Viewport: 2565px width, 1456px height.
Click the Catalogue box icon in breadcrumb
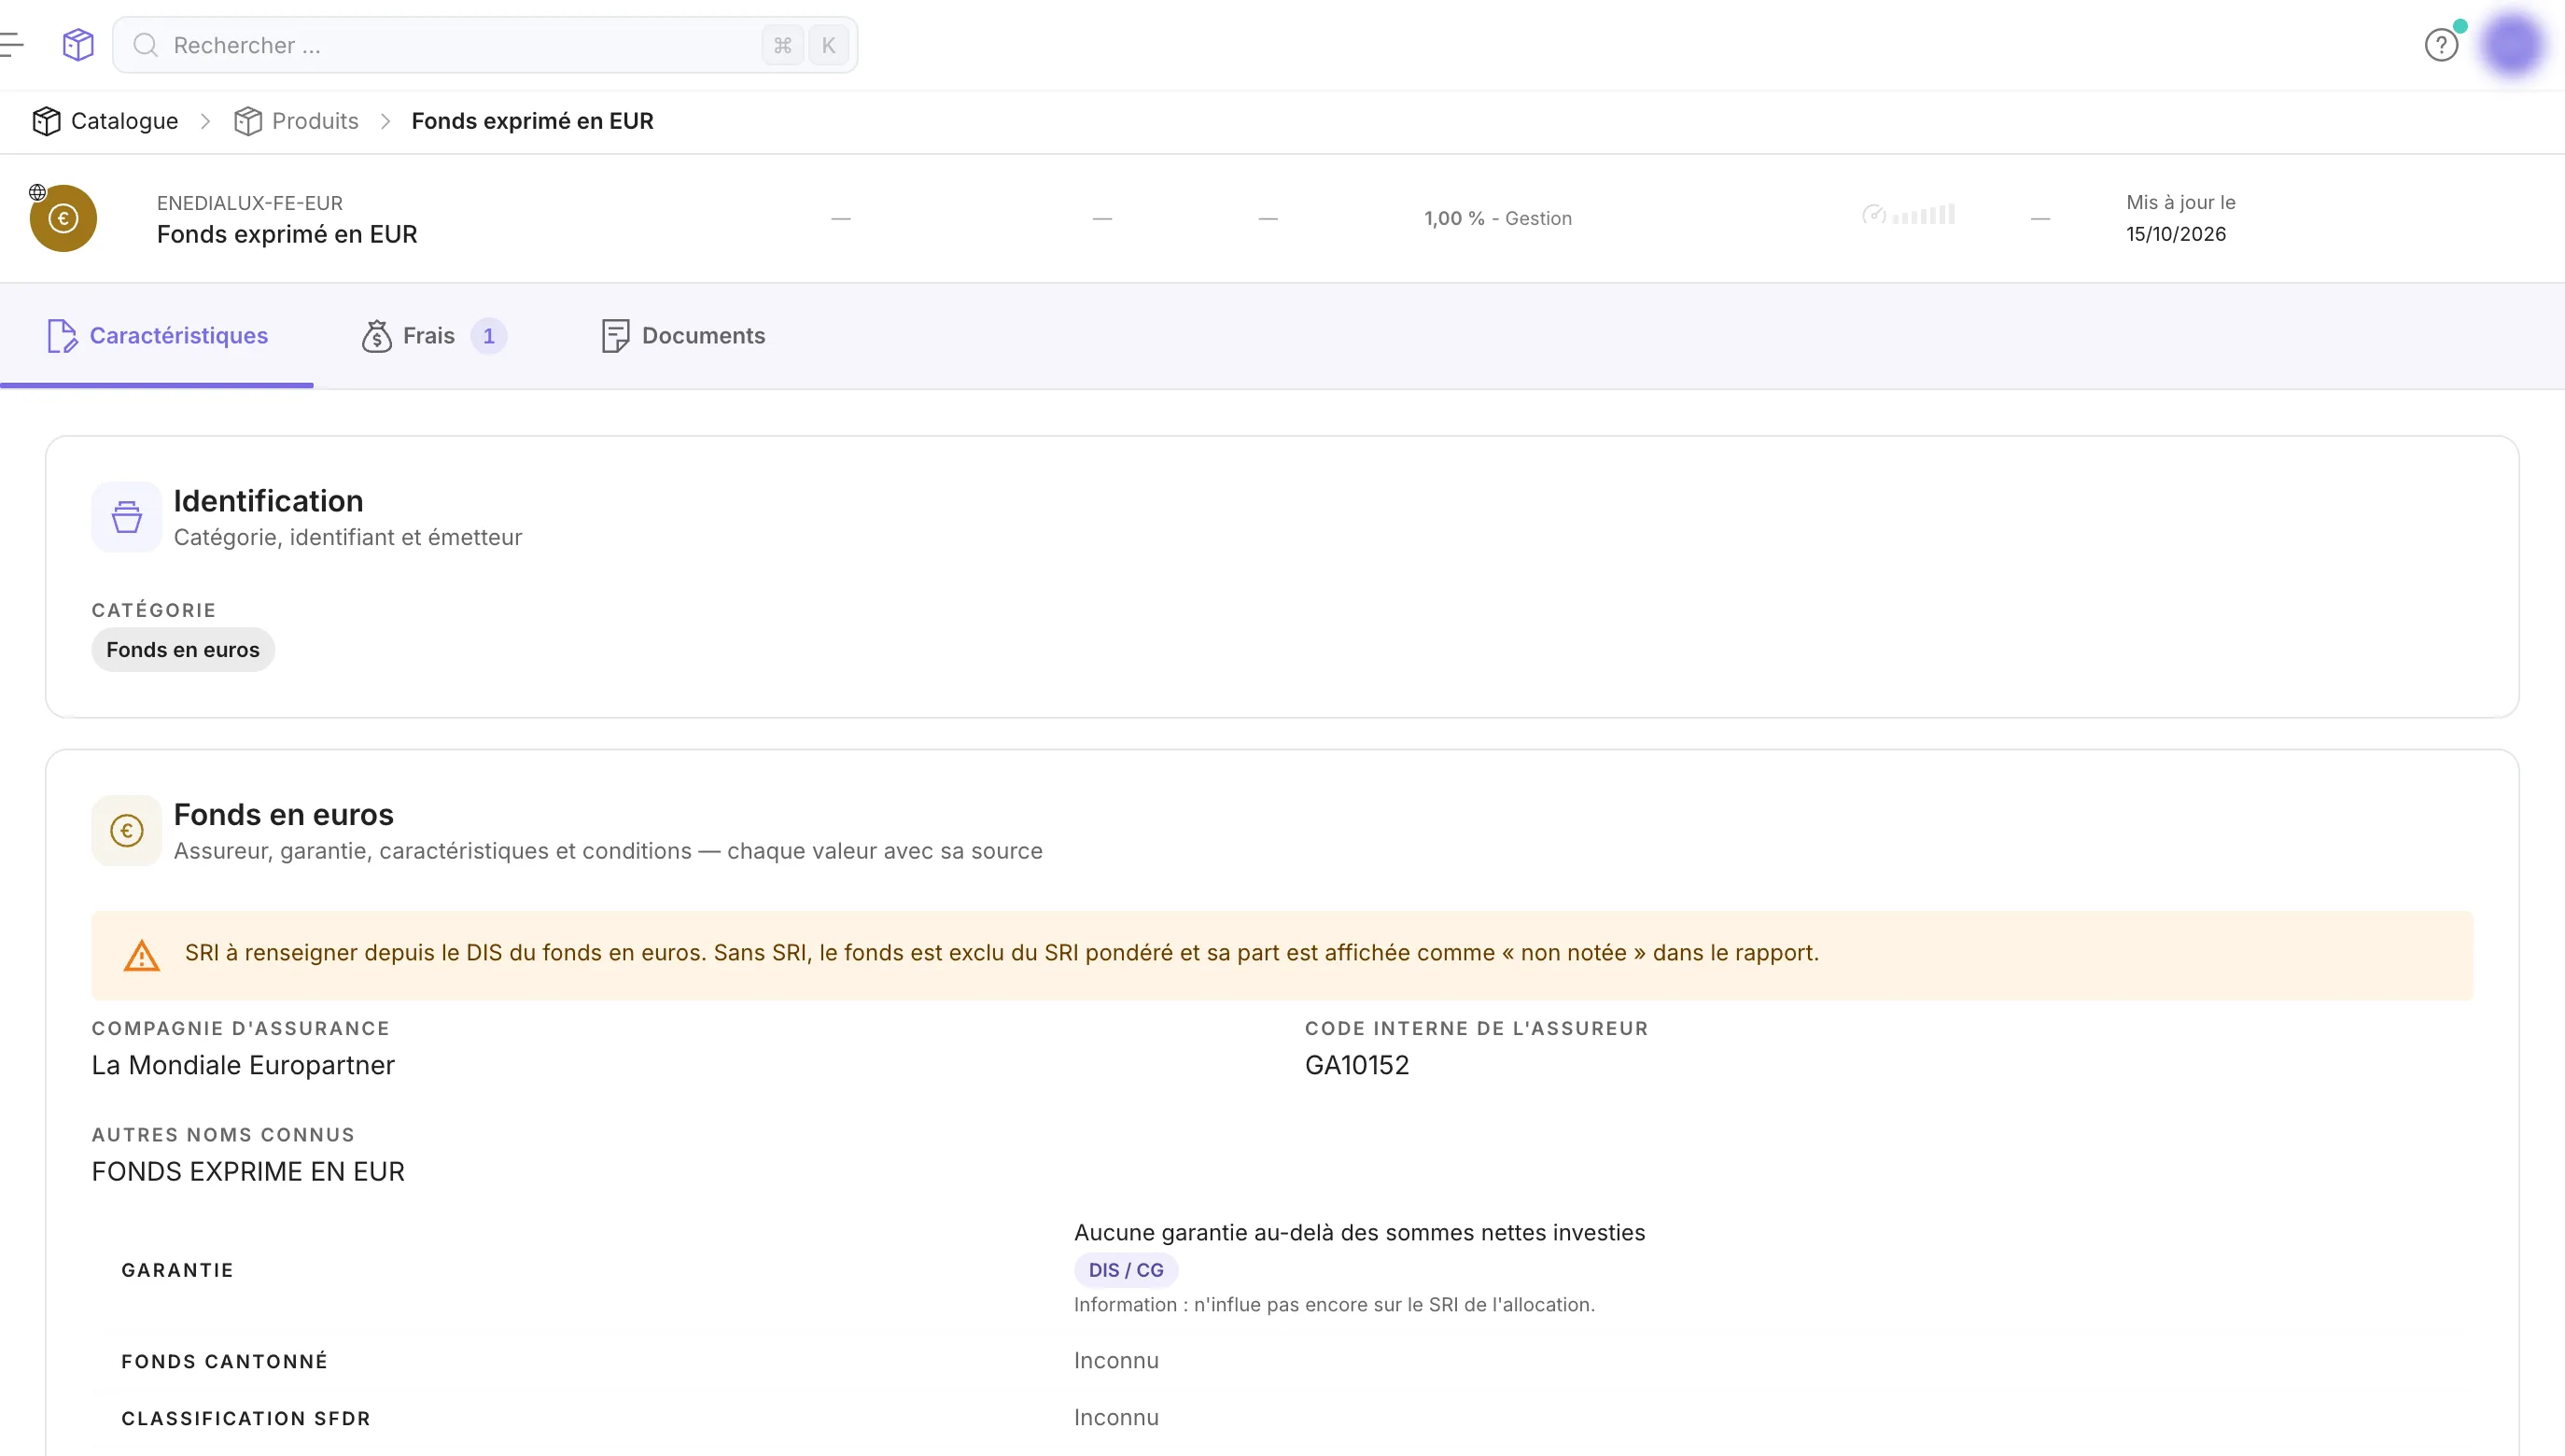pos(46,121)
